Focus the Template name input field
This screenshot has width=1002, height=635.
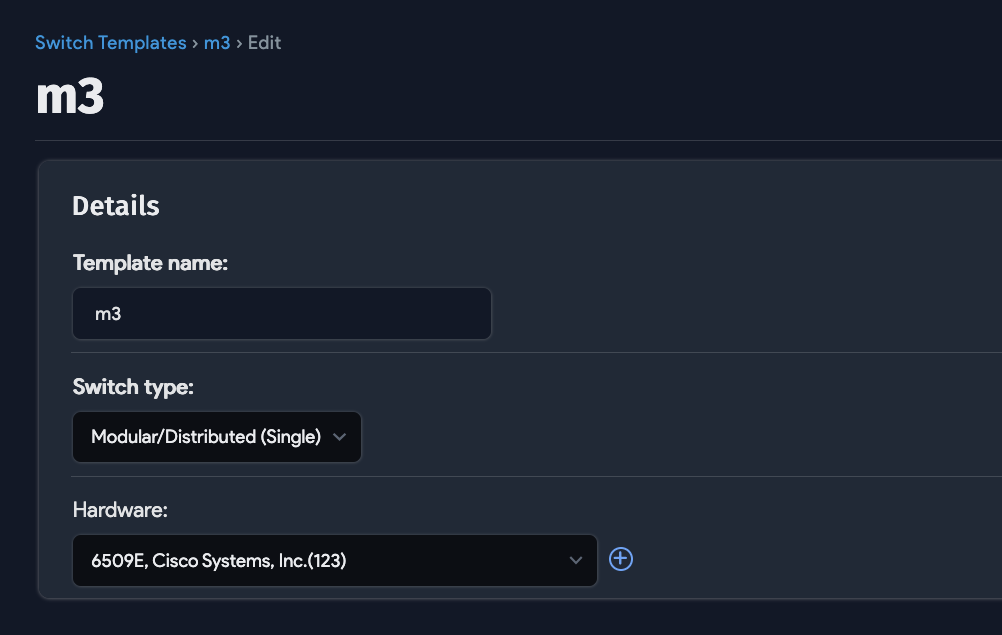[282, 314]
